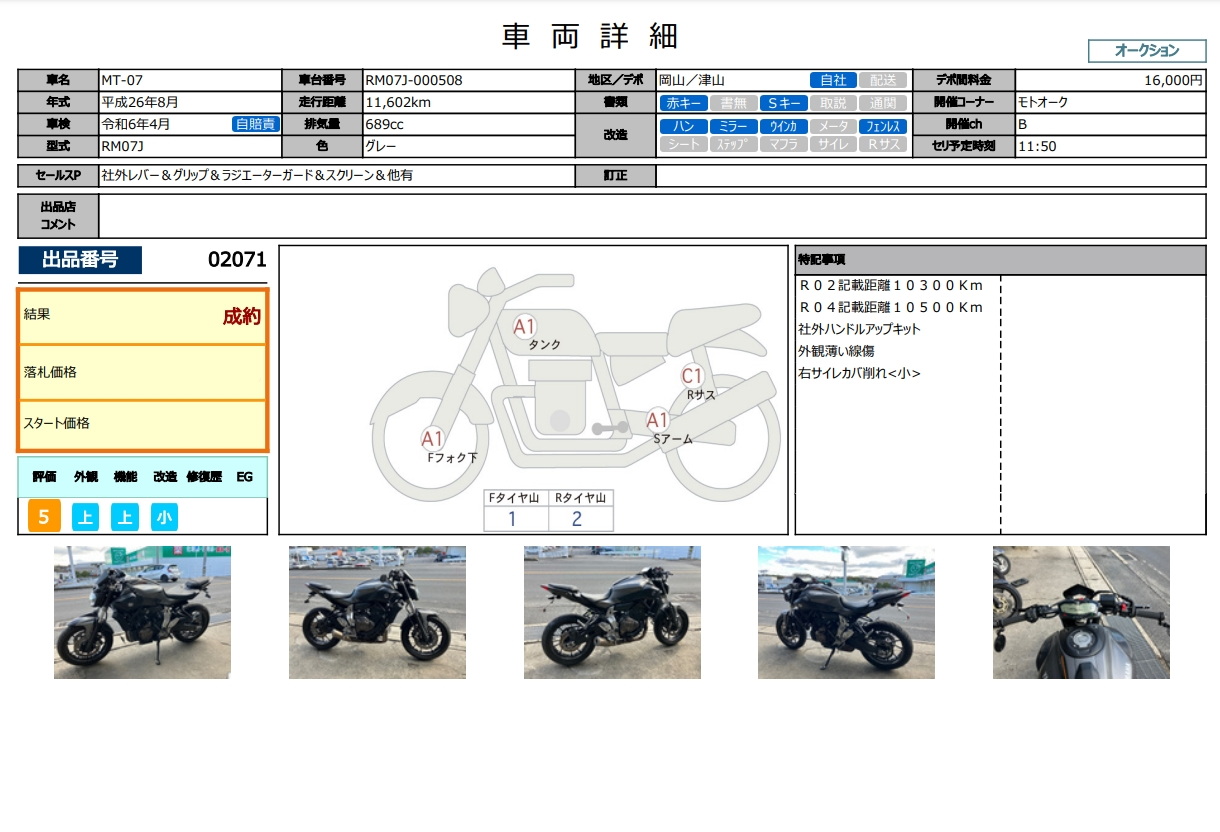Select the A1 marker on the swingarm

657,420
